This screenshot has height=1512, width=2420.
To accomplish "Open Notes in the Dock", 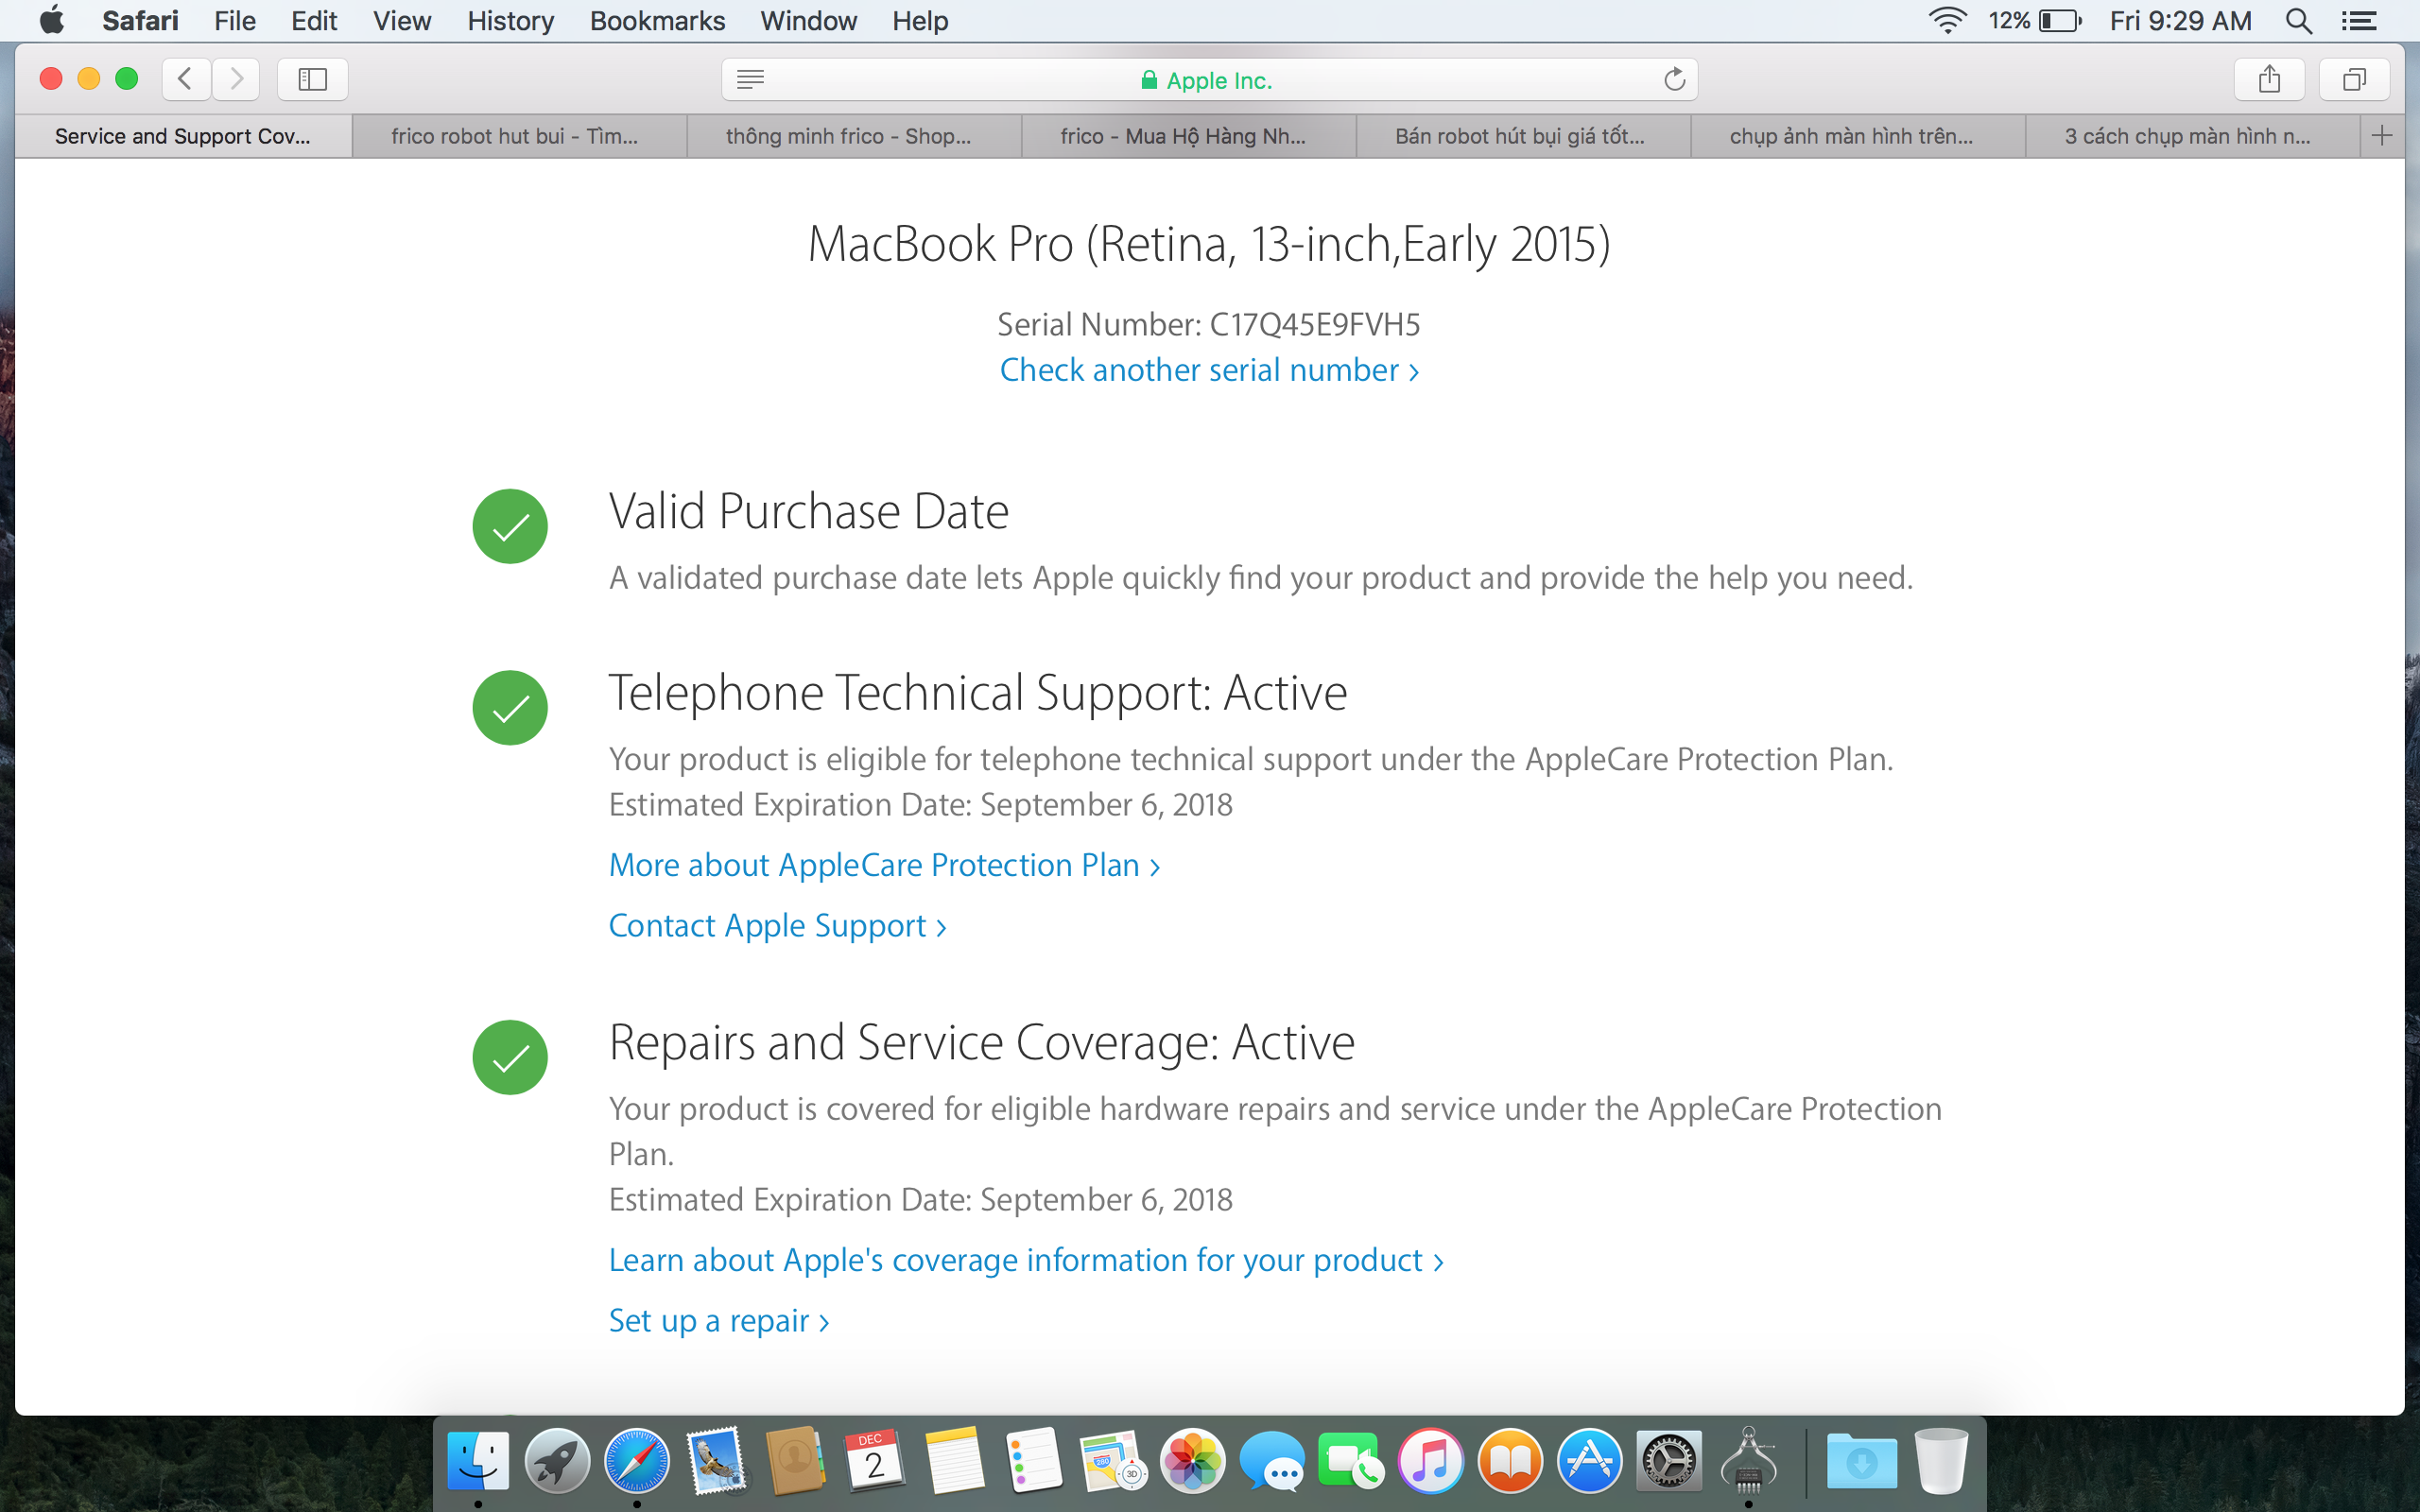I will (954, 1461).
